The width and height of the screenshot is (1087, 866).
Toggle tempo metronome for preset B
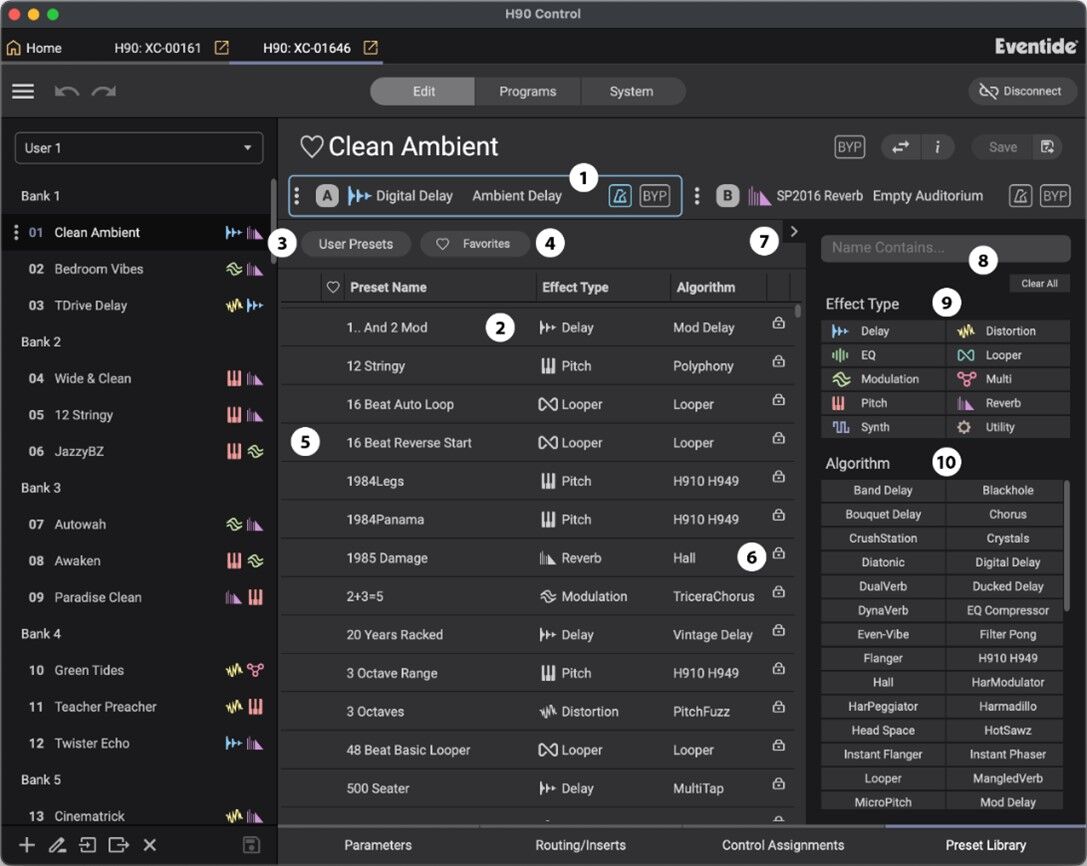pos(1020,196)
